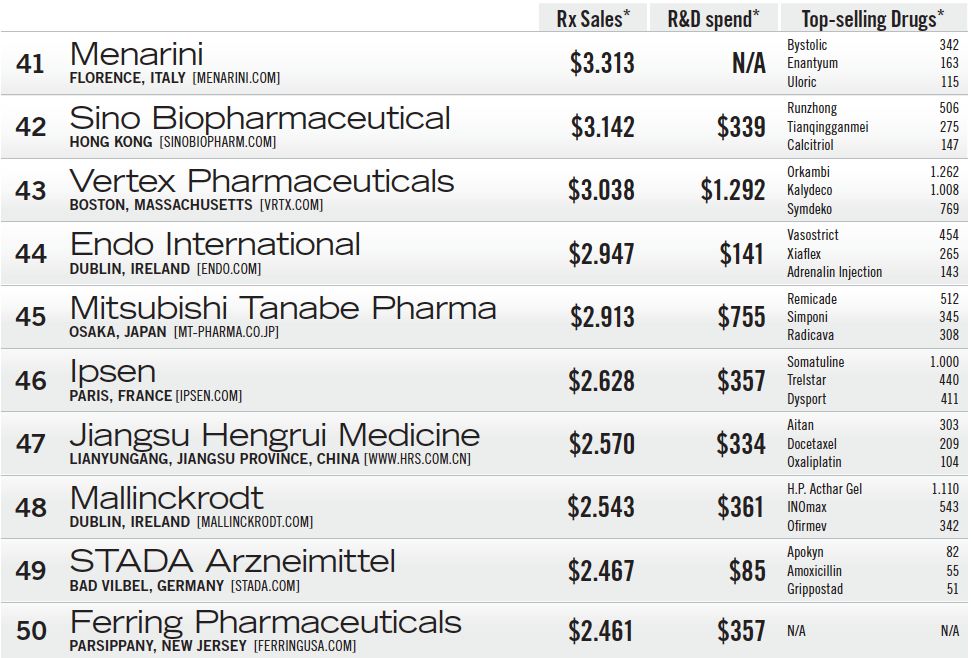
Task: Click Ipsen's $2.628 Rx Sales value
Action: coord(601,380)
